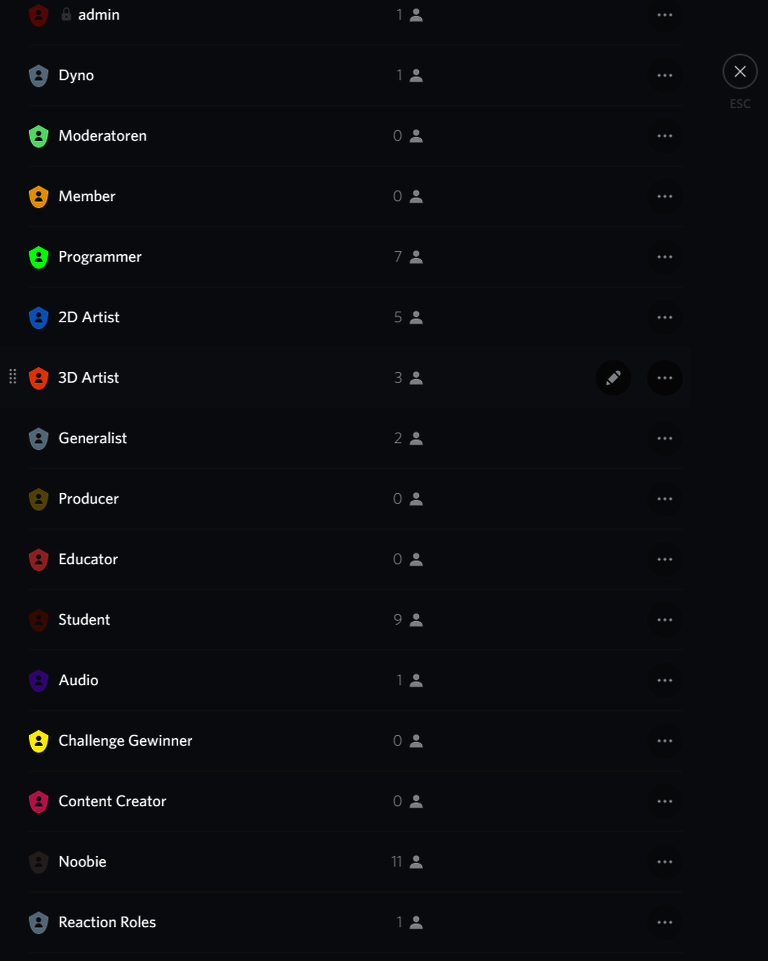This screenshot has height=961, width=768.
Task: Click the lock icon next to admin
Action: pos(67,15)
